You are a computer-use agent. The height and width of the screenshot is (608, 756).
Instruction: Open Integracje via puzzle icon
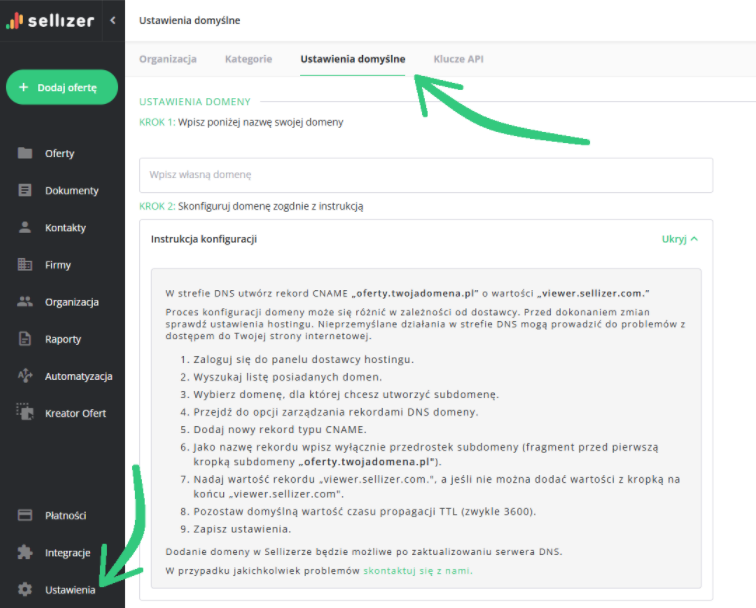pyautogui.click(x=25, y=553)
